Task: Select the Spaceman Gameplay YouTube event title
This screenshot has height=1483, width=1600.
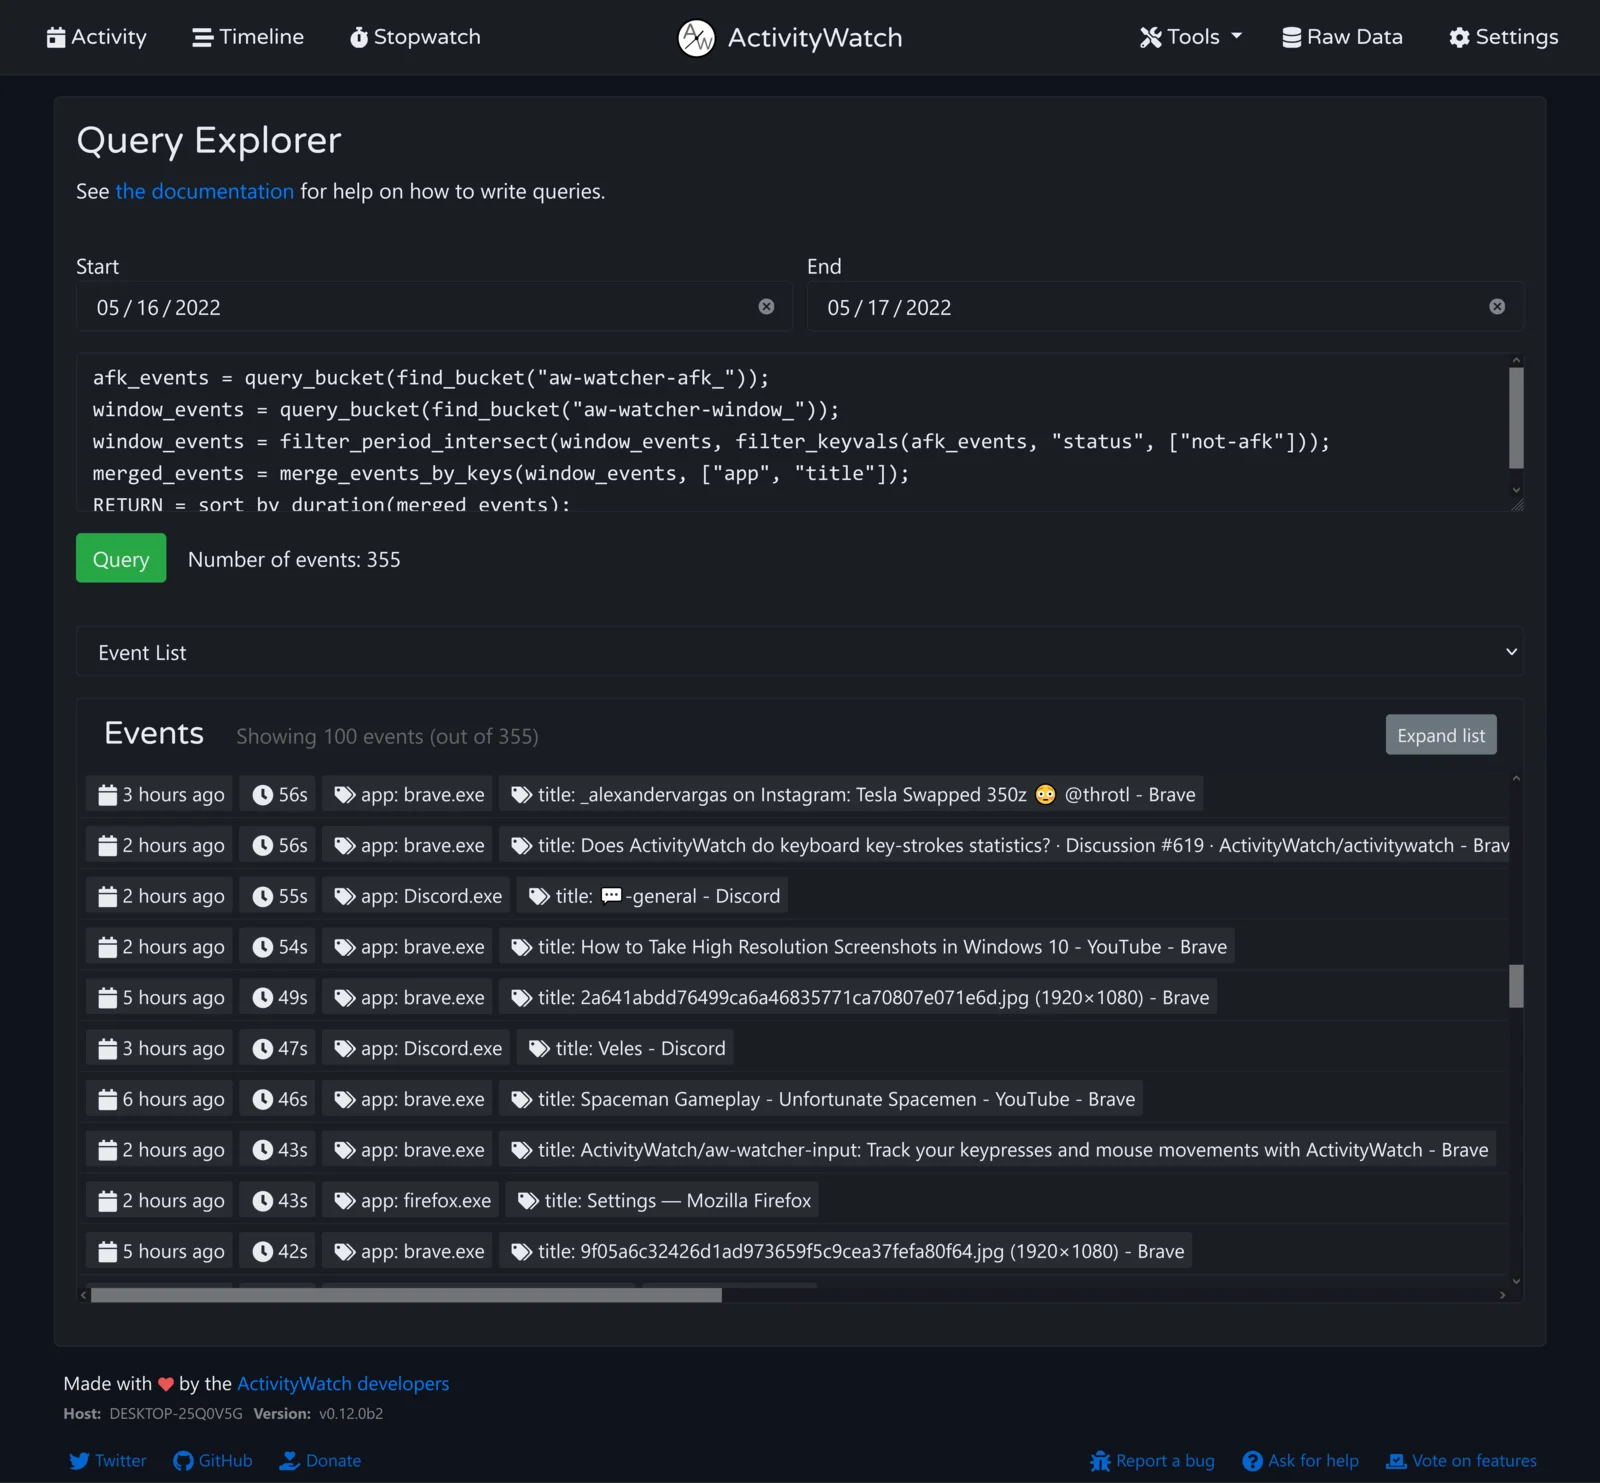Action: pos(821,1099)
